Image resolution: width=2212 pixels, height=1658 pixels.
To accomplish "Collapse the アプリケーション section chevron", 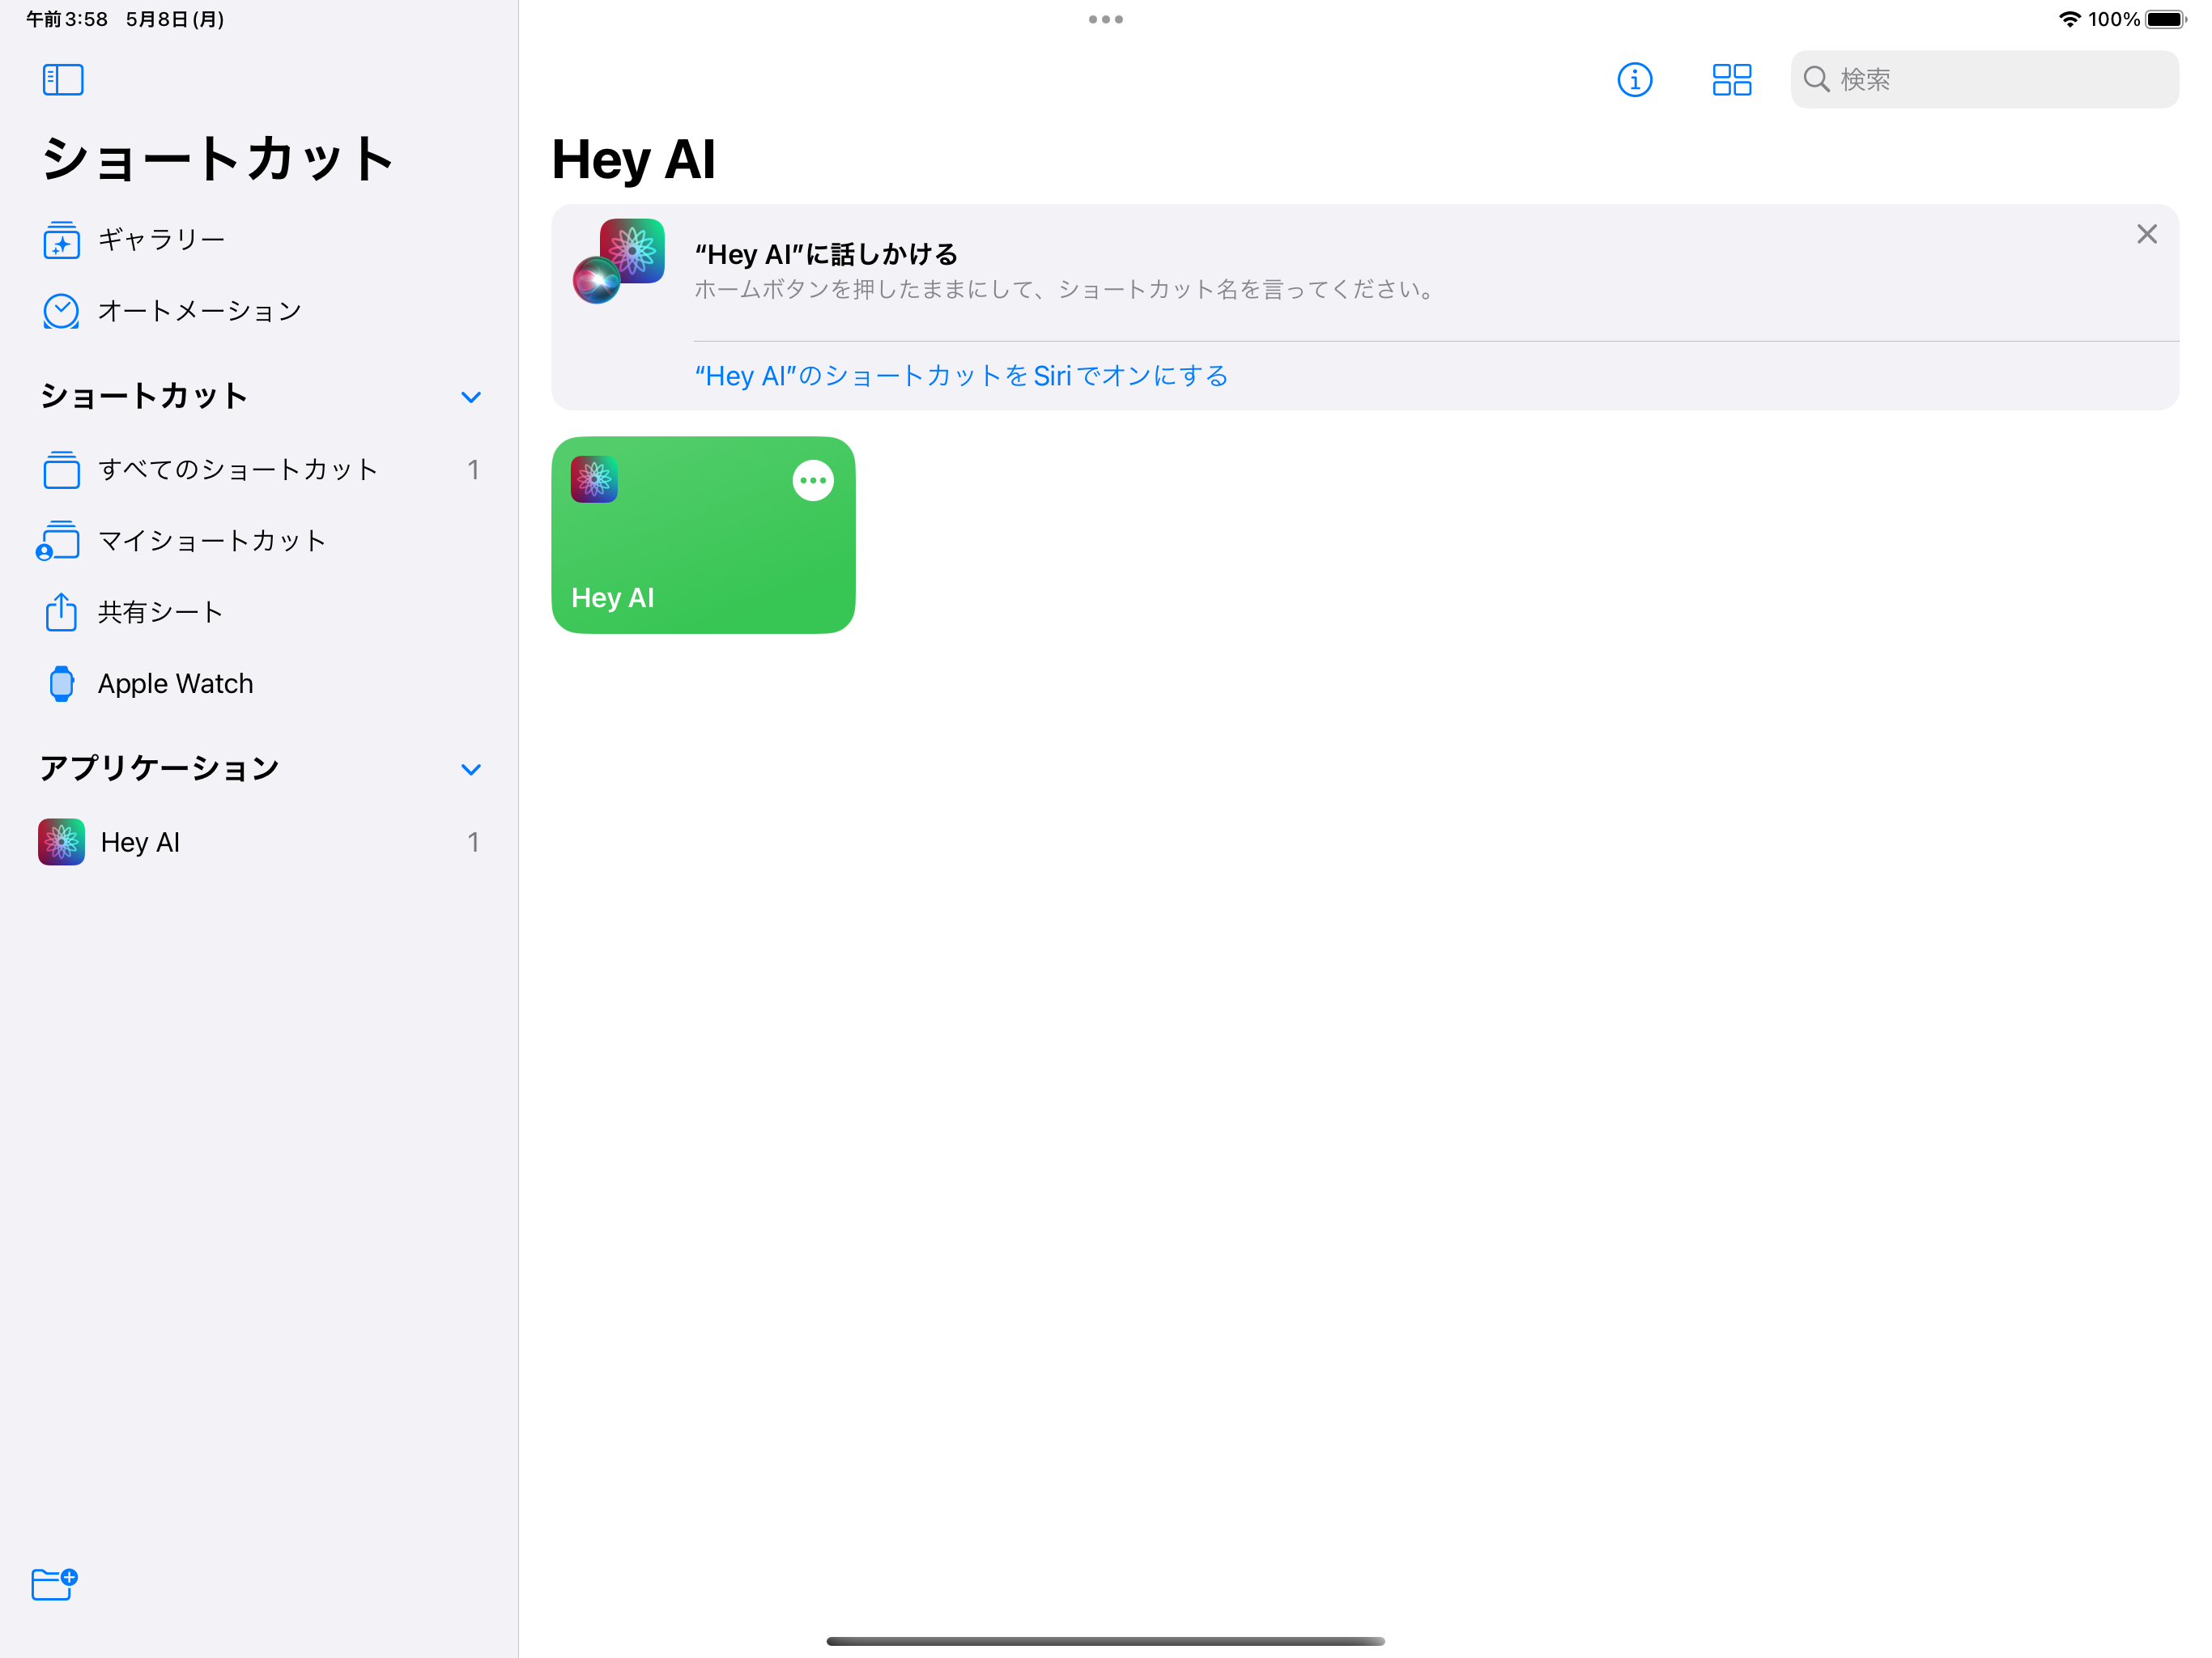I will click(x=471, y=769).
